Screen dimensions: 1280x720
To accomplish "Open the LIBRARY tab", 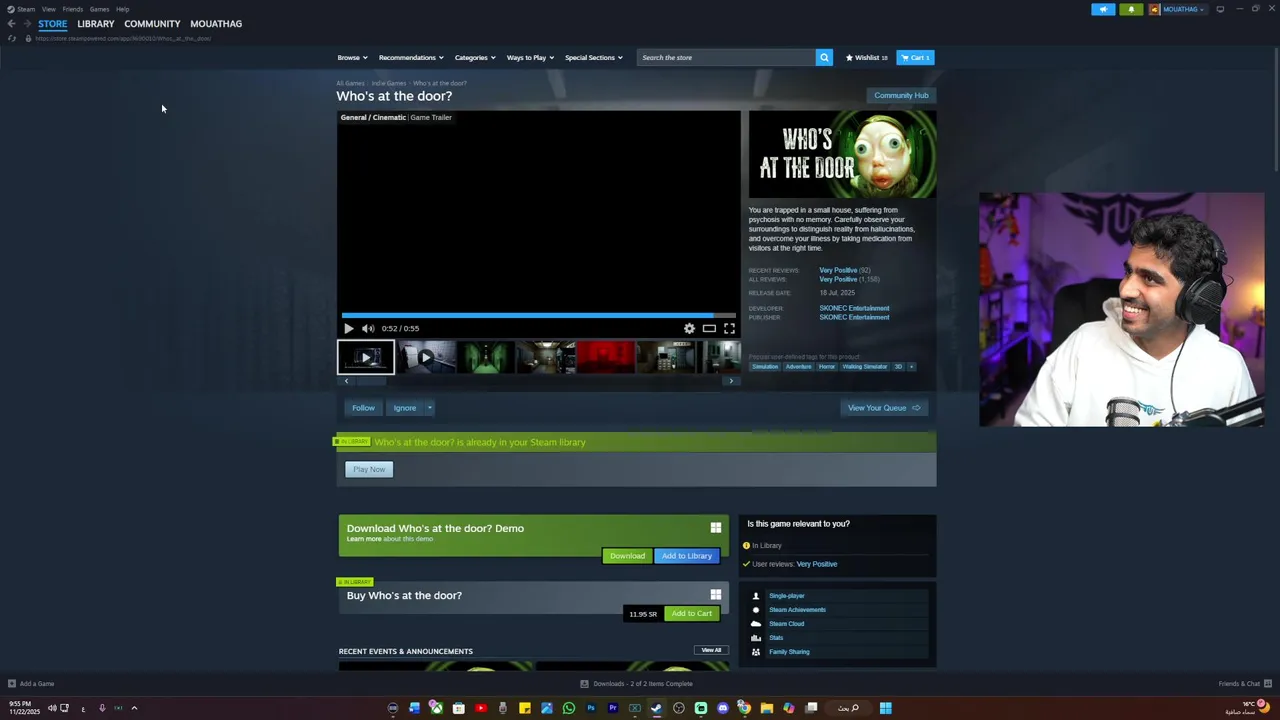I will 96,24.
